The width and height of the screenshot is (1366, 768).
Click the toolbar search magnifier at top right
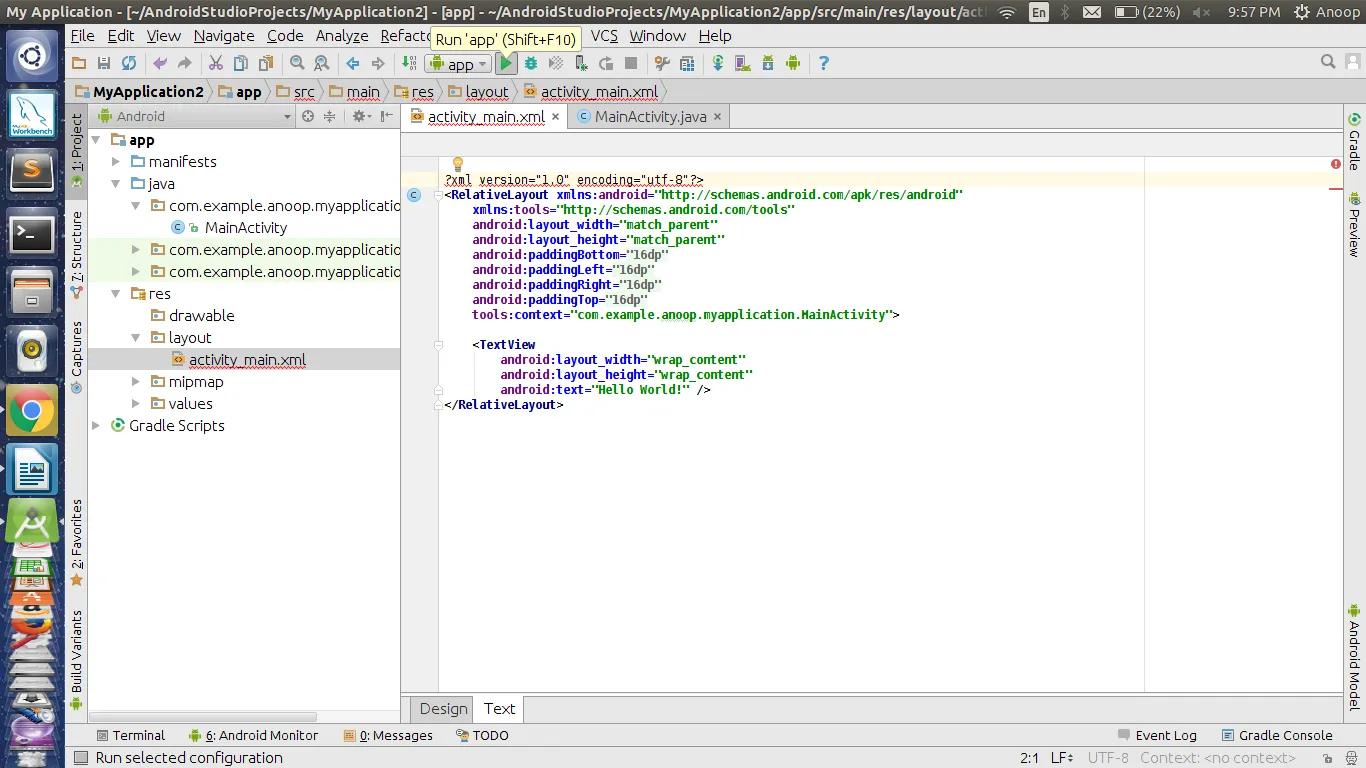point(1328,62)
